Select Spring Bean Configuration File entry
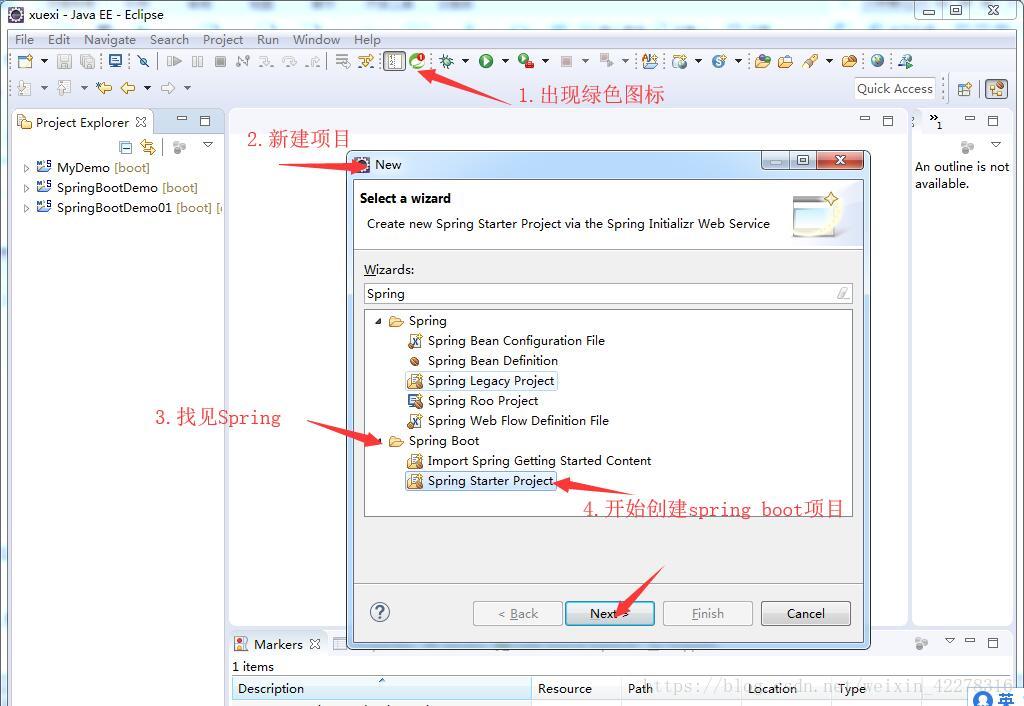This screenshot has width=1024, height=706. point(506,341)
